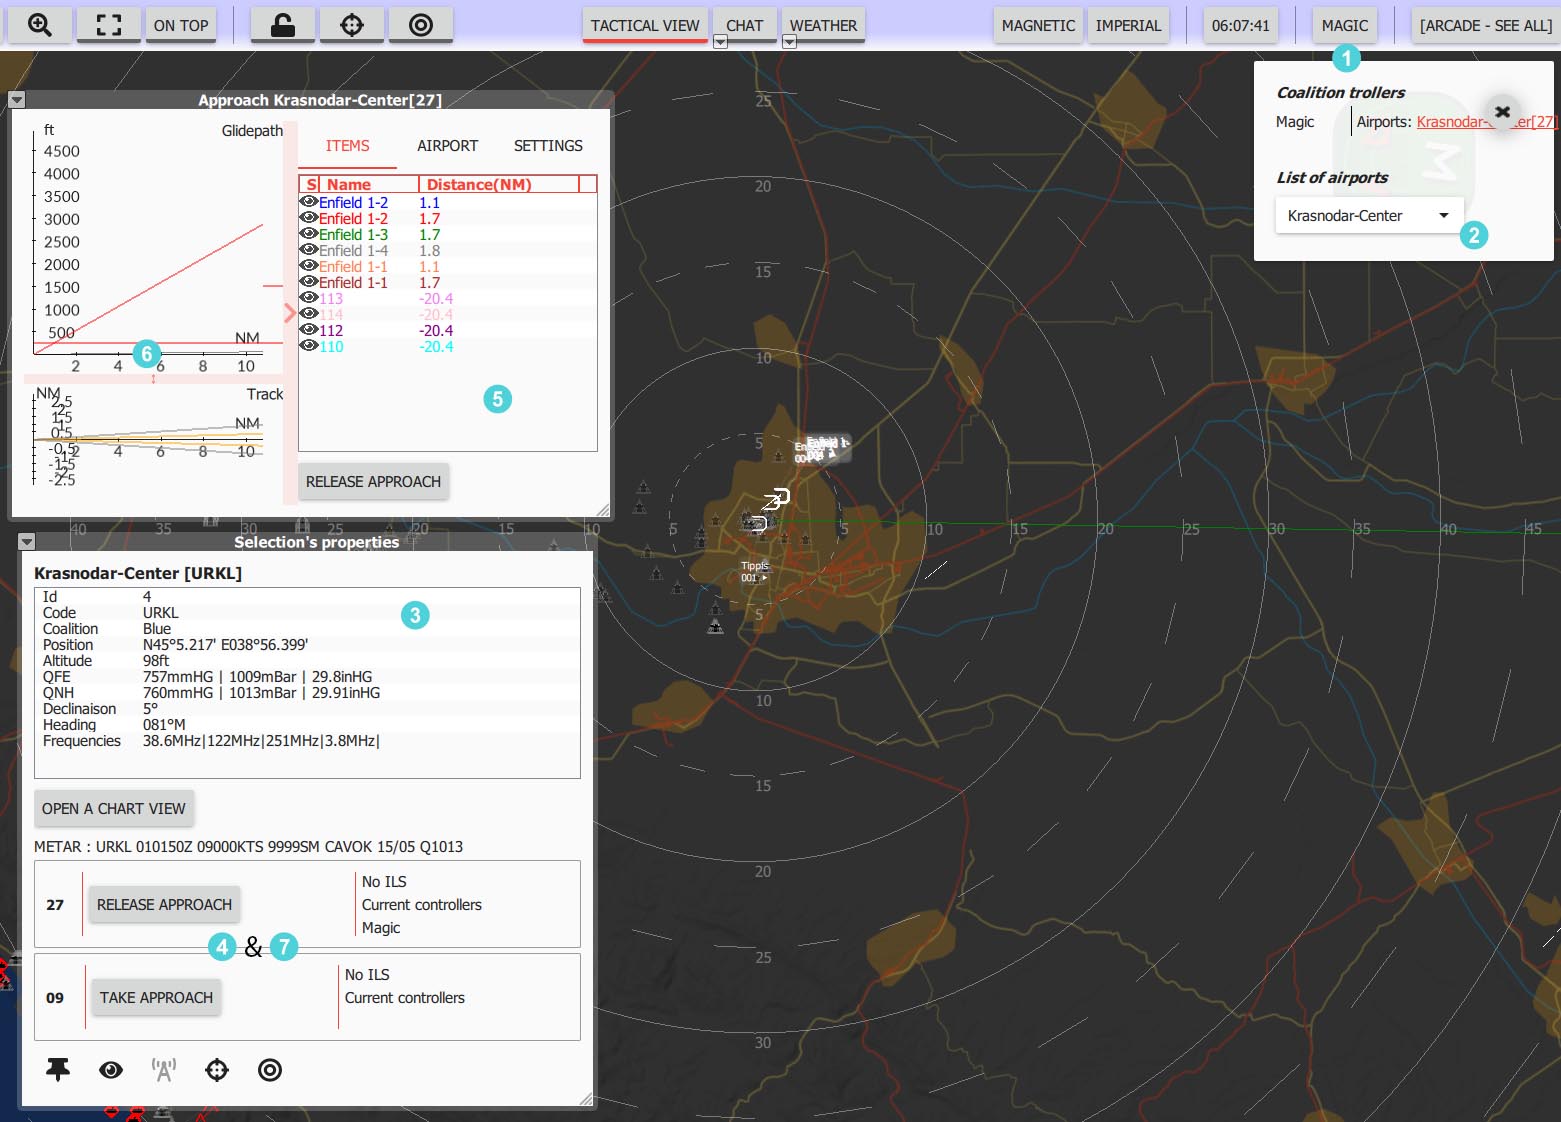The height and width of the screenshot is (1122, 1561).
Task: Click the circular target icon in top toolbar
Action: pos(421,26)
